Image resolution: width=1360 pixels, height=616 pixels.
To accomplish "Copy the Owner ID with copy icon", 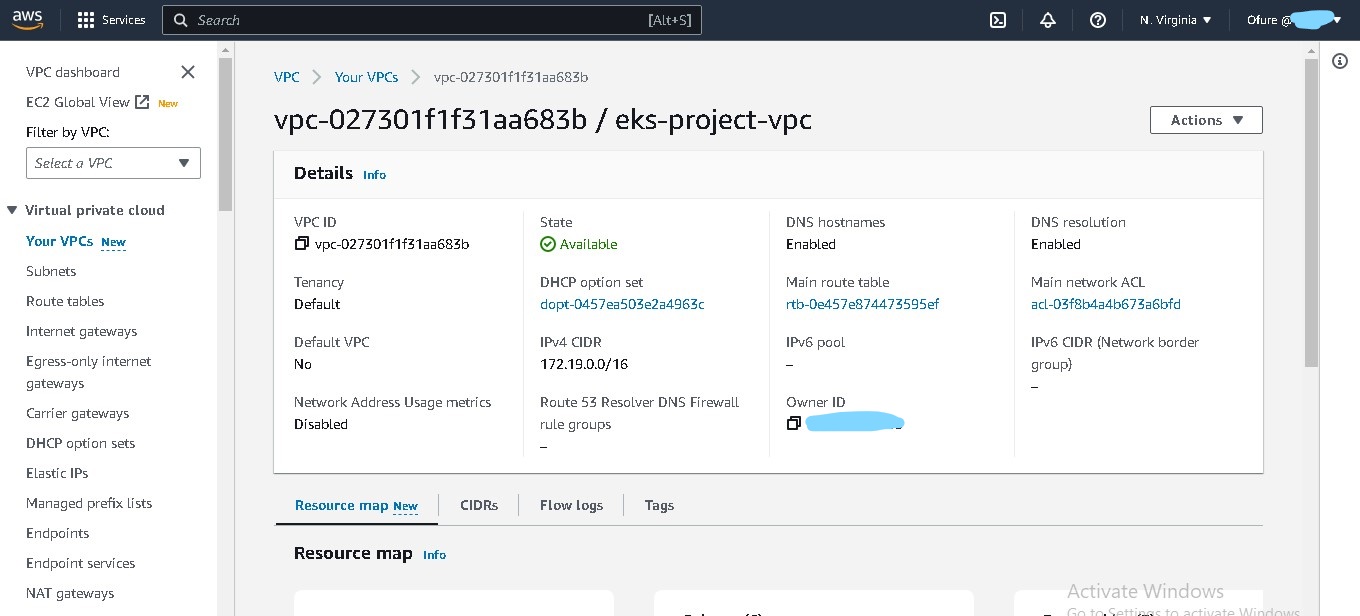I will pos(794,424).
